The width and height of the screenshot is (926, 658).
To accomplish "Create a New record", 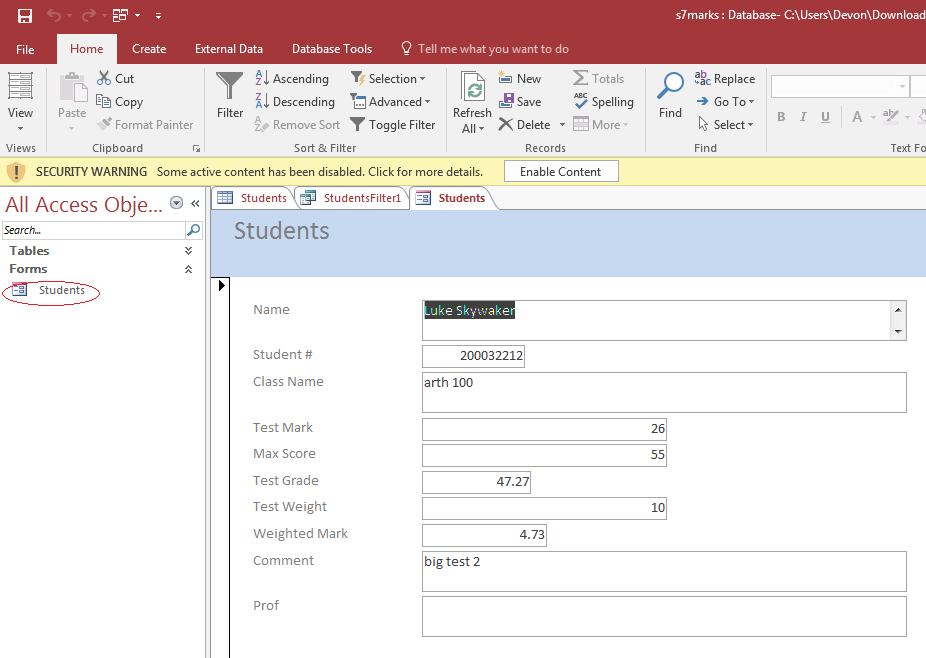I will click(520, 79).
